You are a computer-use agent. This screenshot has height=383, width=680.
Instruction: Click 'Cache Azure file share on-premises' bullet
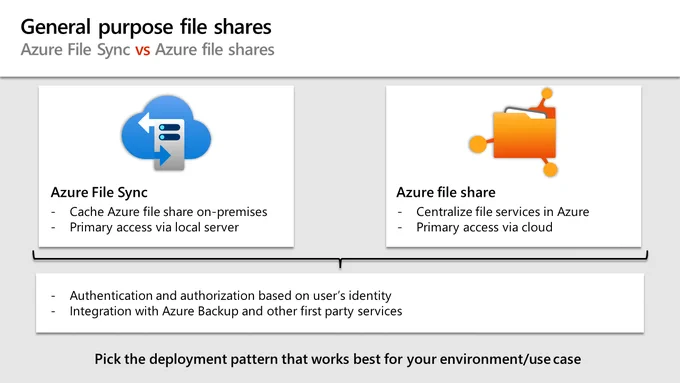tap(168, 212)
